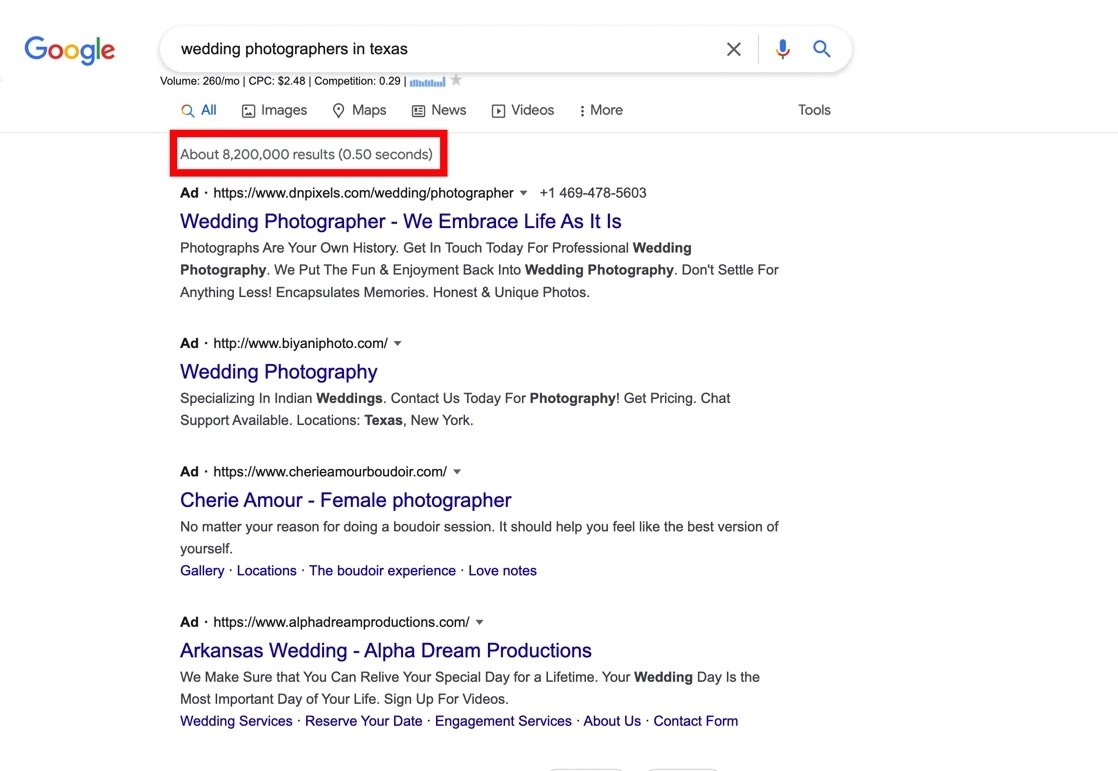Click the https://www.cherieamourboudoir.com/ URL text

330,472
